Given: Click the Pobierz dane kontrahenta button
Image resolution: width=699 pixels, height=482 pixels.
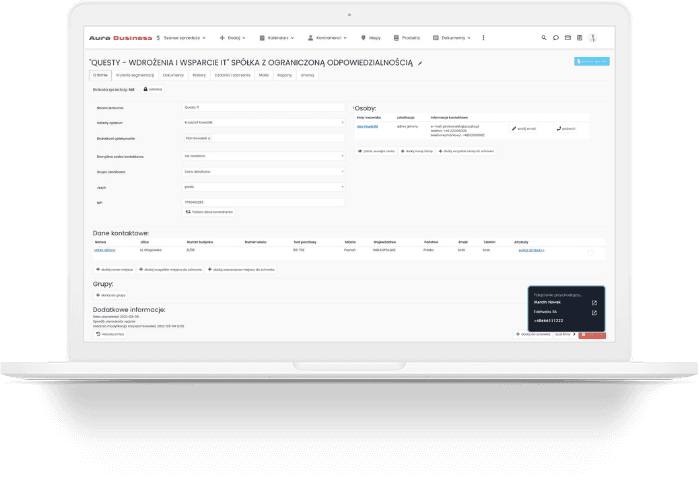Looking at the screenshot, I should [x=209, y=212].
